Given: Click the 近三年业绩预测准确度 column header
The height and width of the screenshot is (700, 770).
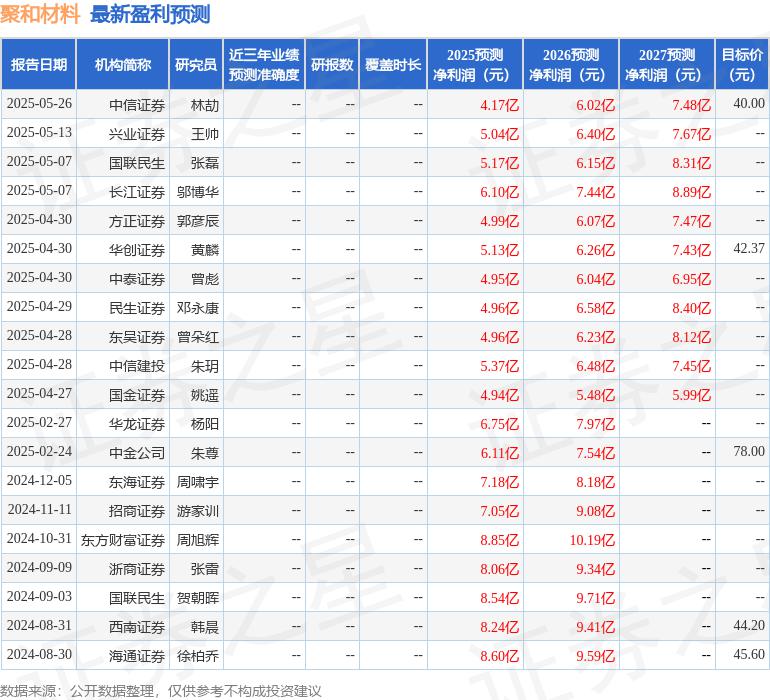Looking at the screenshot, I should [x=264, y=64].
